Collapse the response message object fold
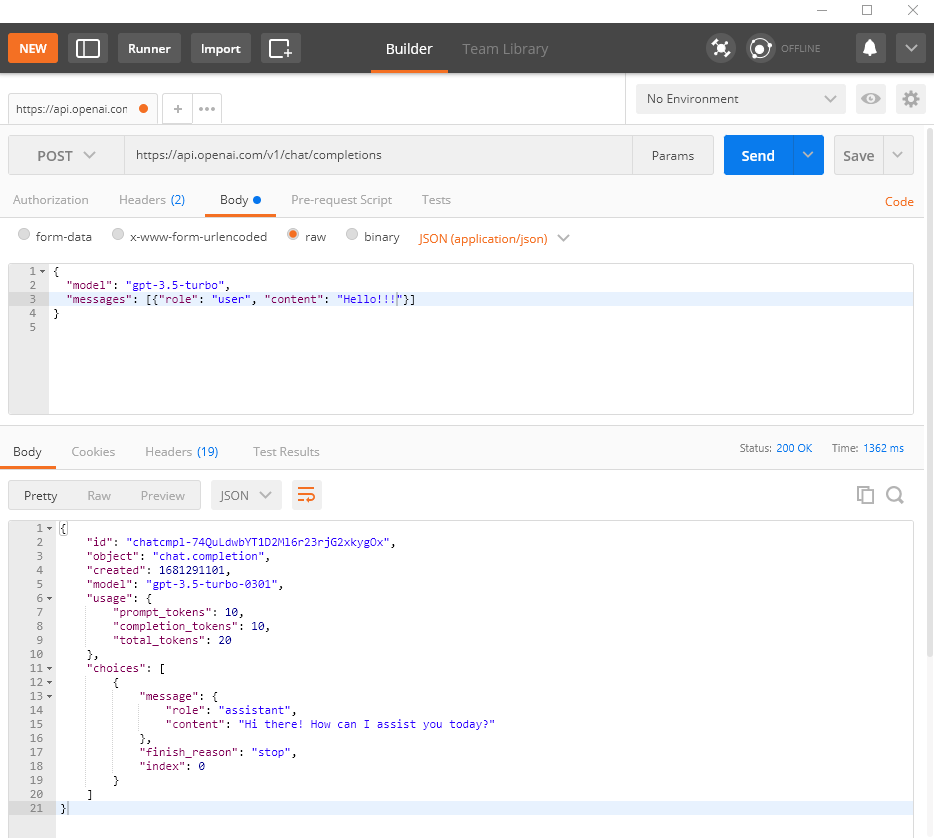This screenshot has height=838, width=934. click(x=49, y=696)
